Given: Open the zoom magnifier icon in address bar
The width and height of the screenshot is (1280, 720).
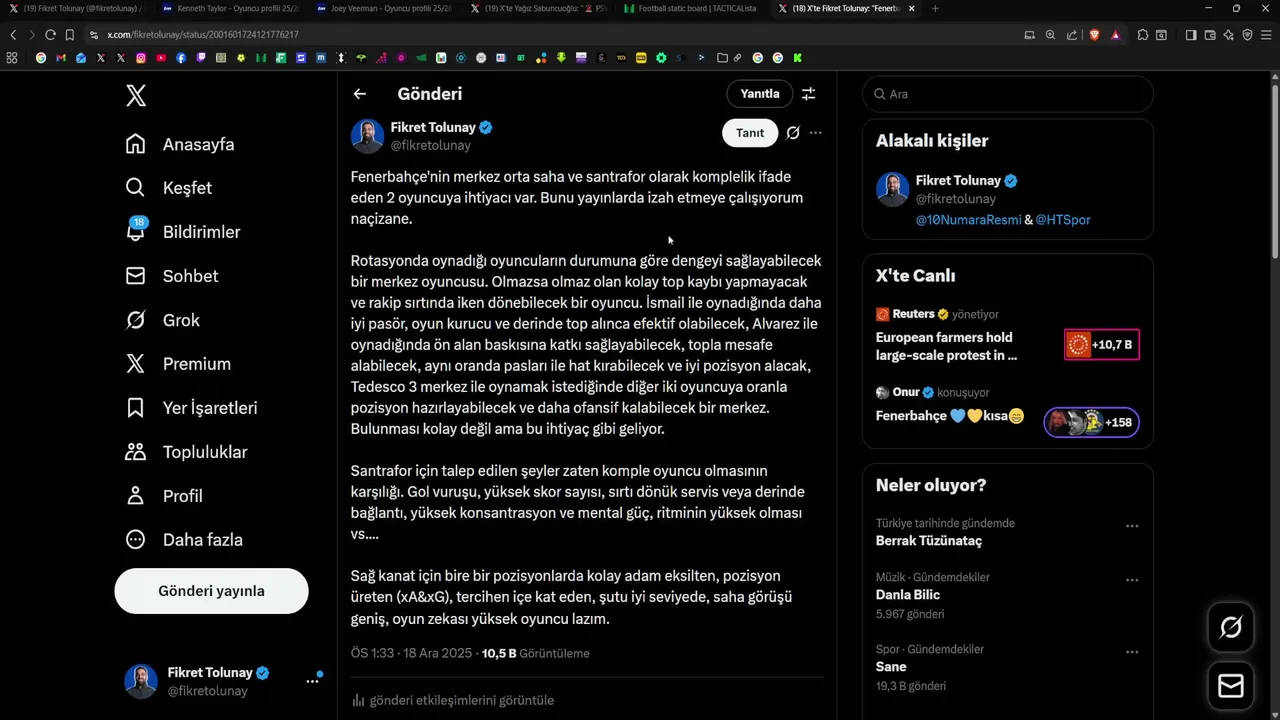Looking at the screenshot, I should tap(1050, 35).
